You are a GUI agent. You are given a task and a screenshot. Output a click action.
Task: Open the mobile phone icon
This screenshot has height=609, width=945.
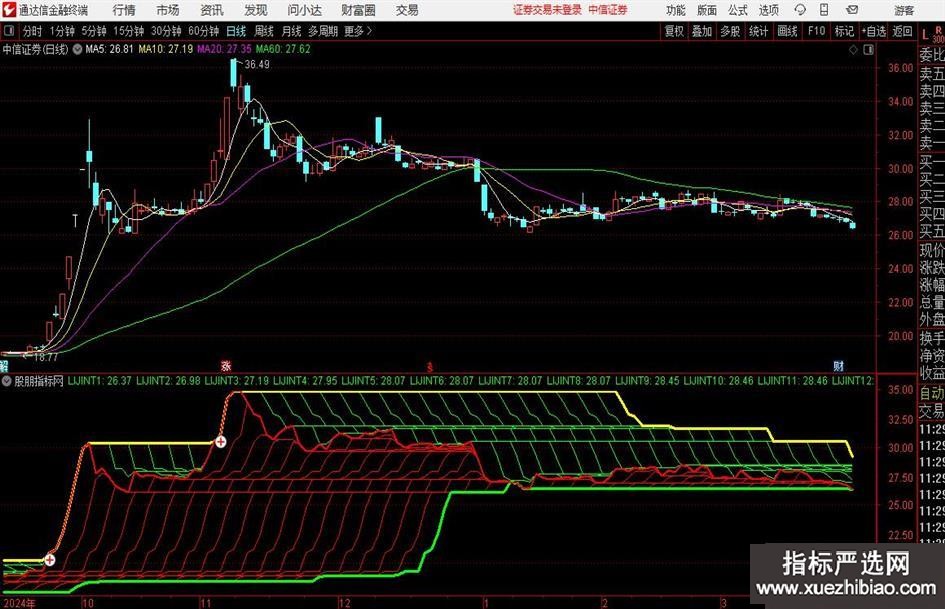[824, 10]
